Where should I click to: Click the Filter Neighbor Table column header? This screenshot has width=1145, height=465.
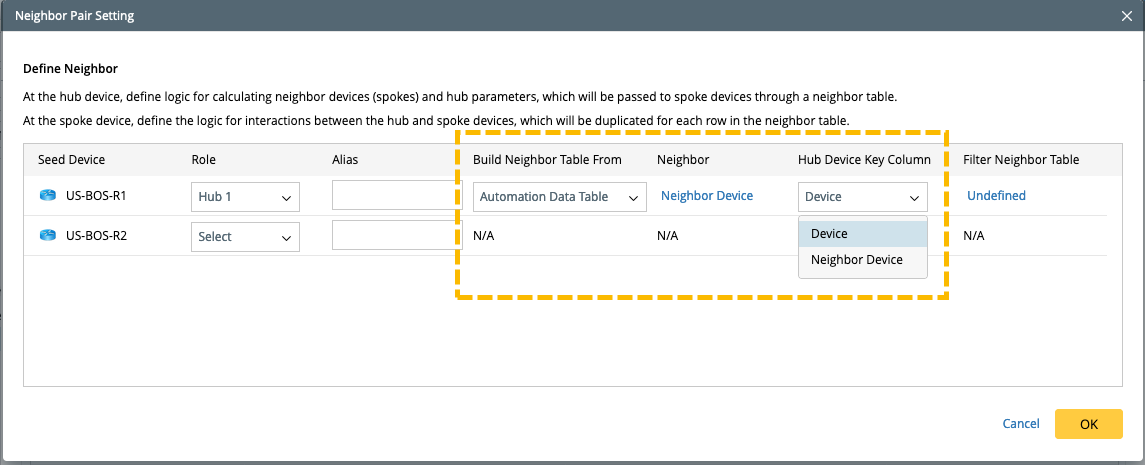(x=1021, y=160)
